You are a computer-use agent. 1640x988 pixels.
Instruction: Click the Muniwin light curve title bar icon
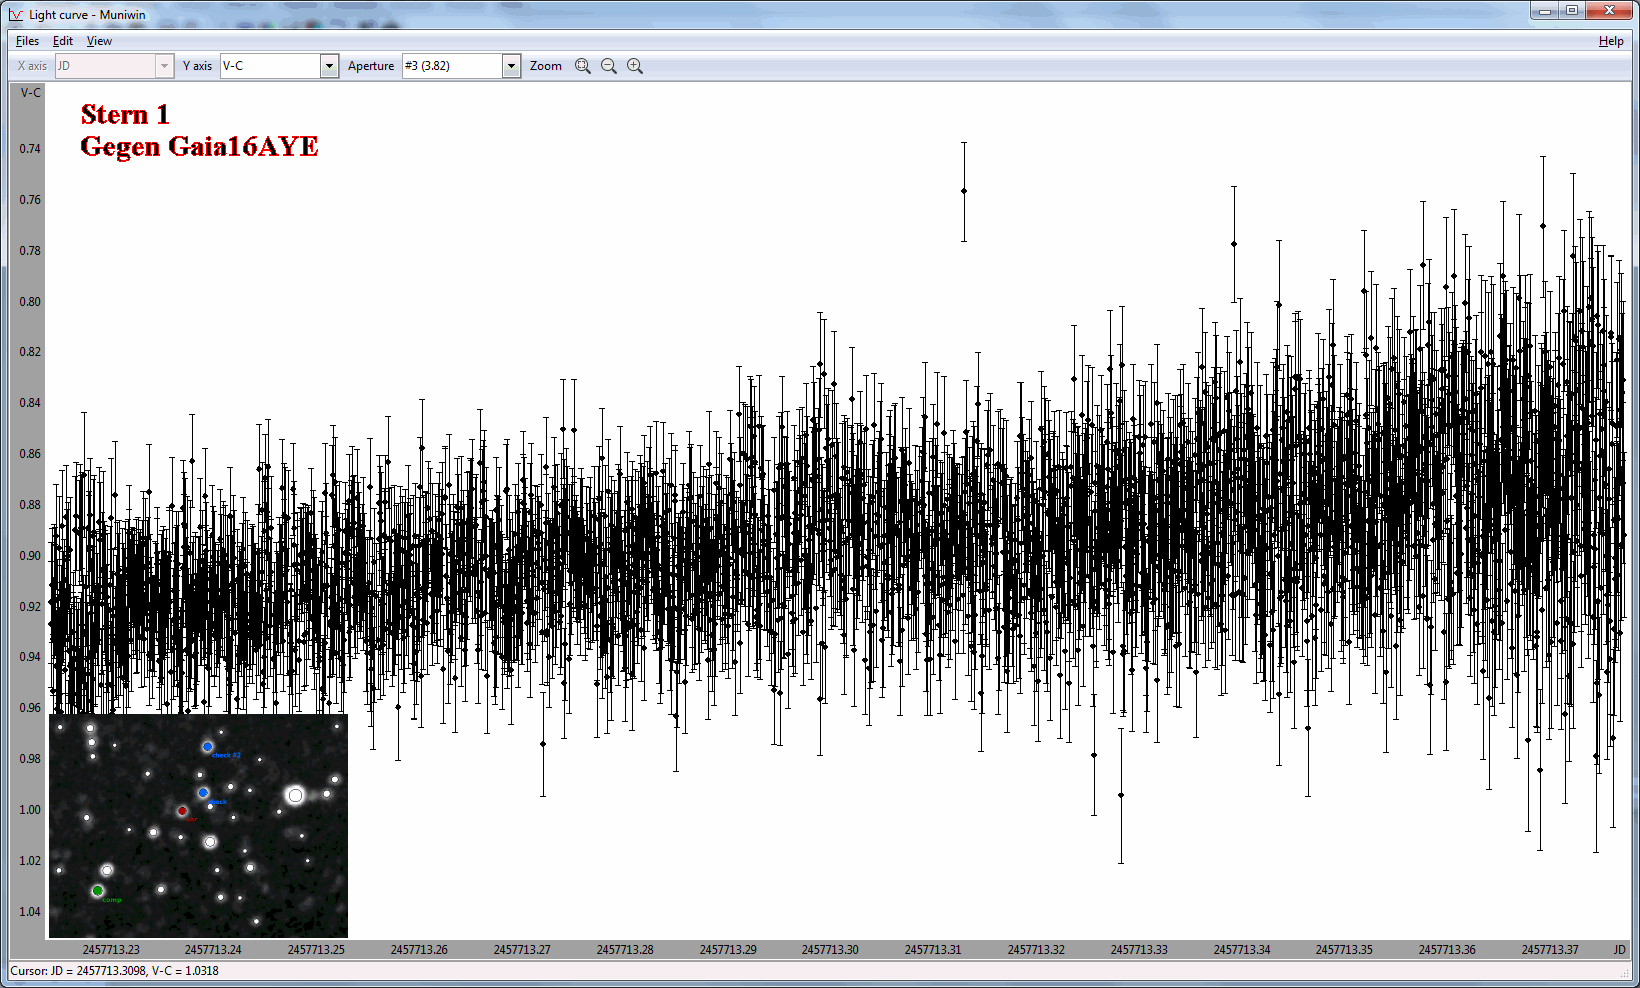16,15
